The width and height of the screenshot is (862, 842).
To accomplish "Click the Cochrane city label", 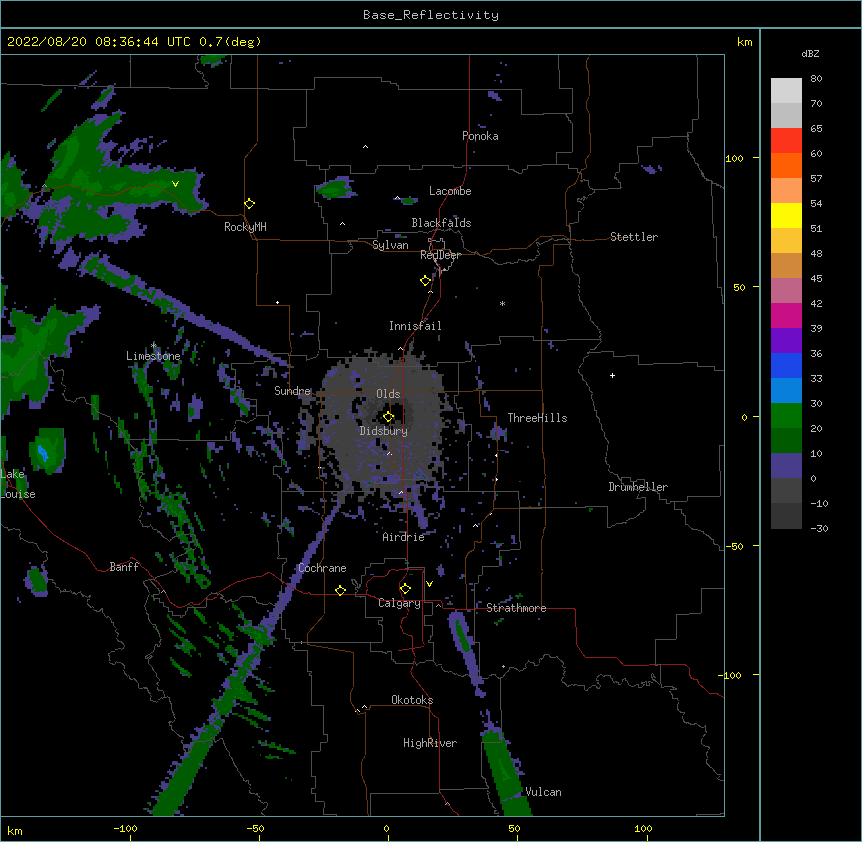I will click(322, 568).
